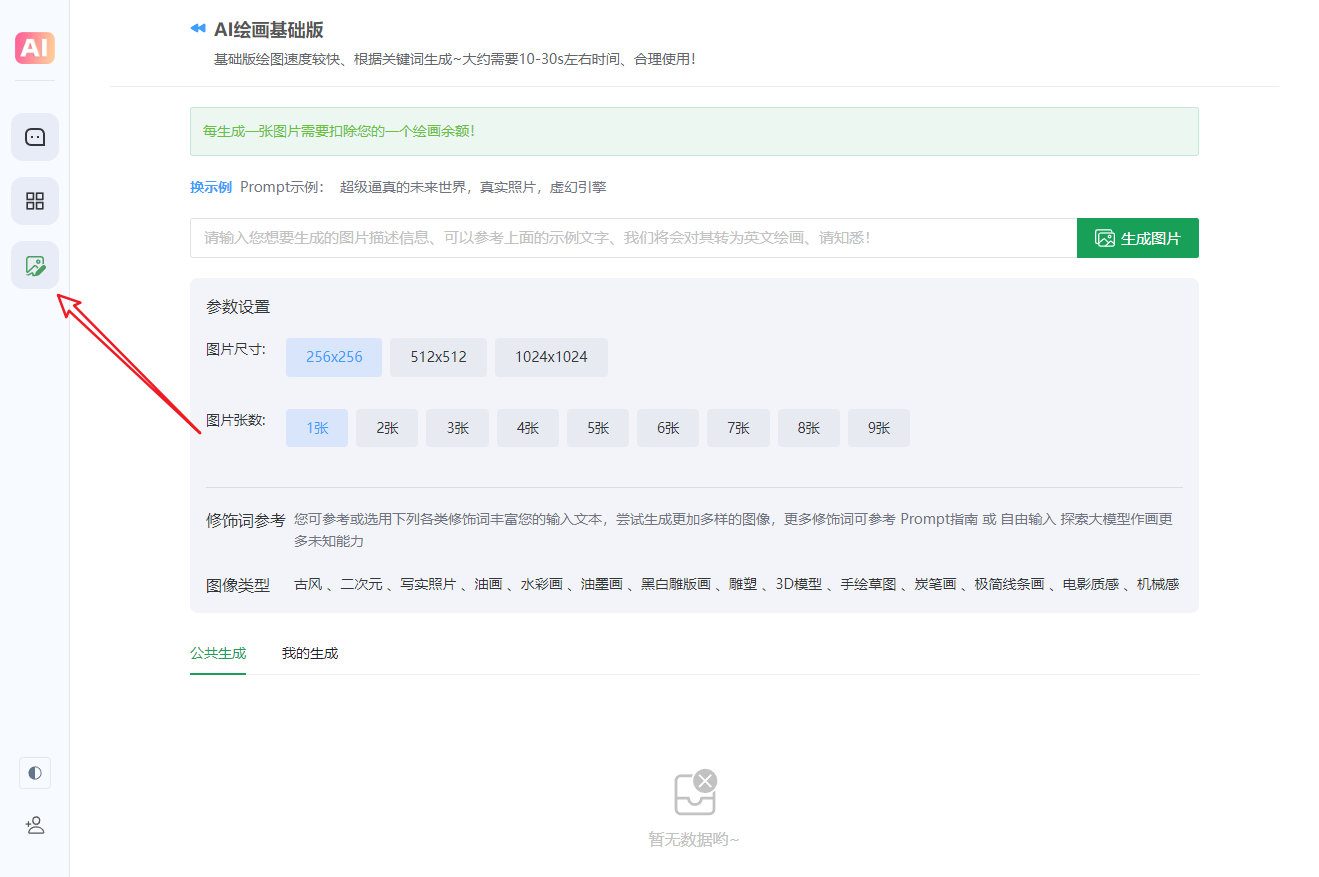Select the 512x512 image size option
This screenshot has height=877, width=1319.
coord(438,357)
